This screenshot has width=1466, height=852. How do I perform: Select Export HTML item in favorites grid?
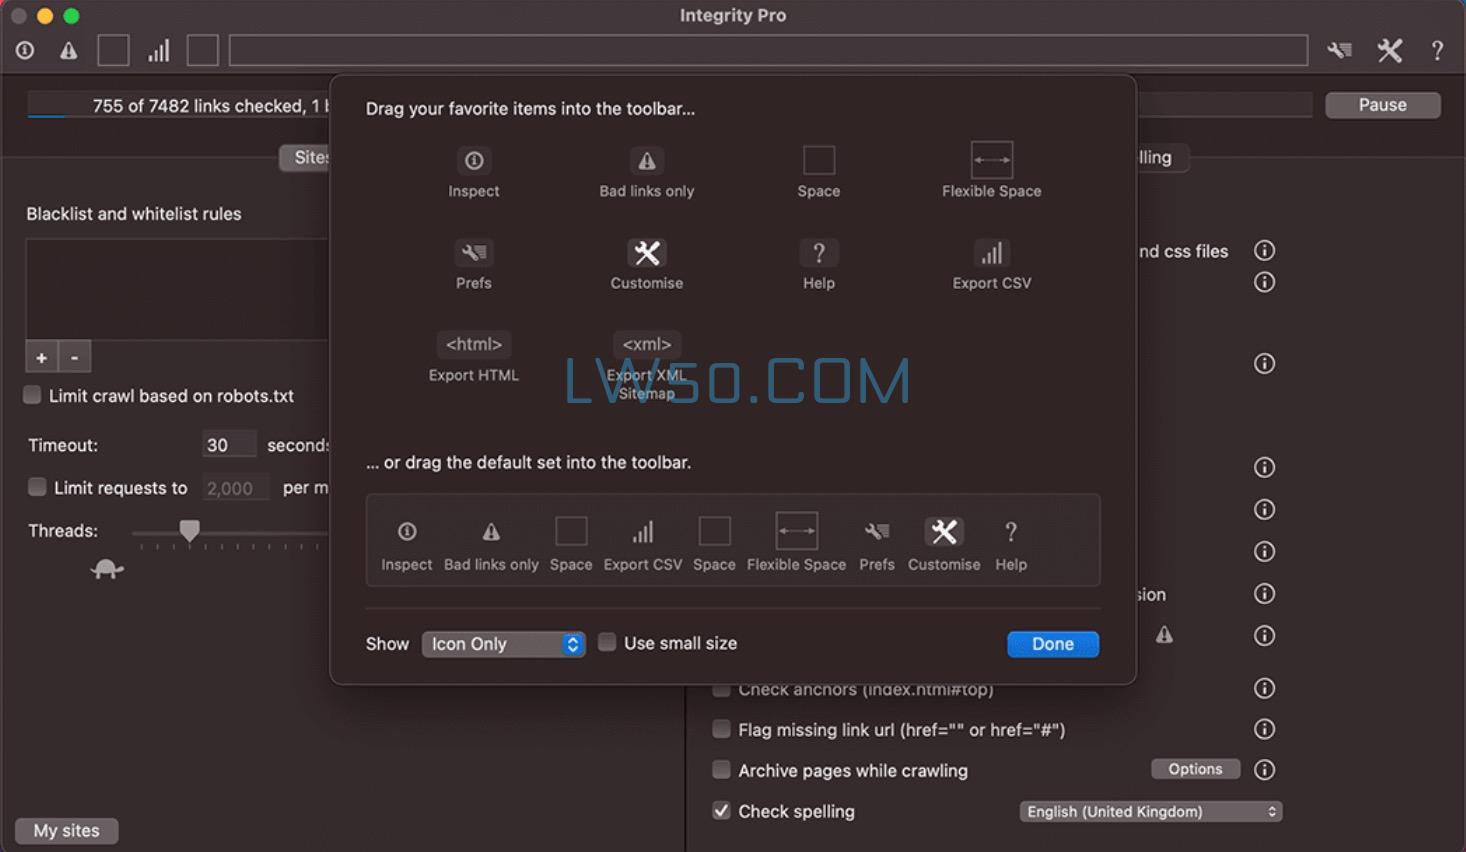pos(474,358)
